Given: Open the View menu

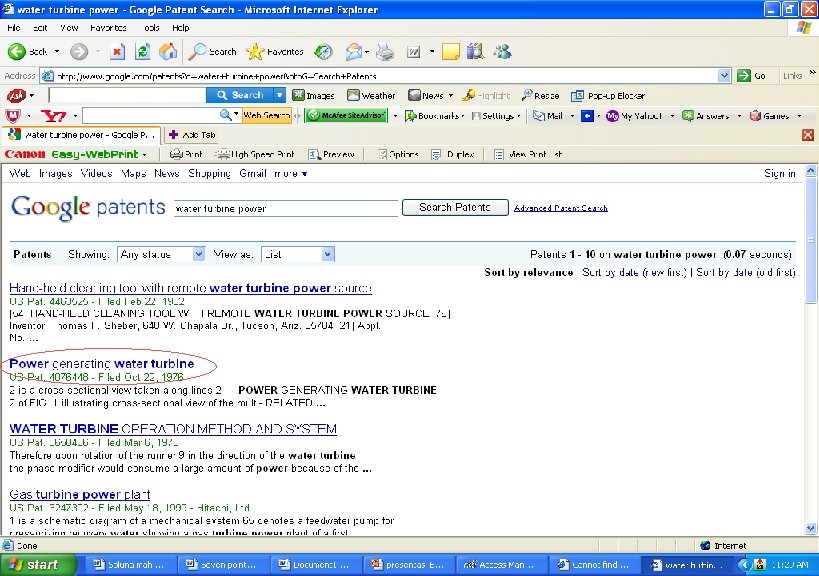Looking at the screenshot, I should click(69, 28).
